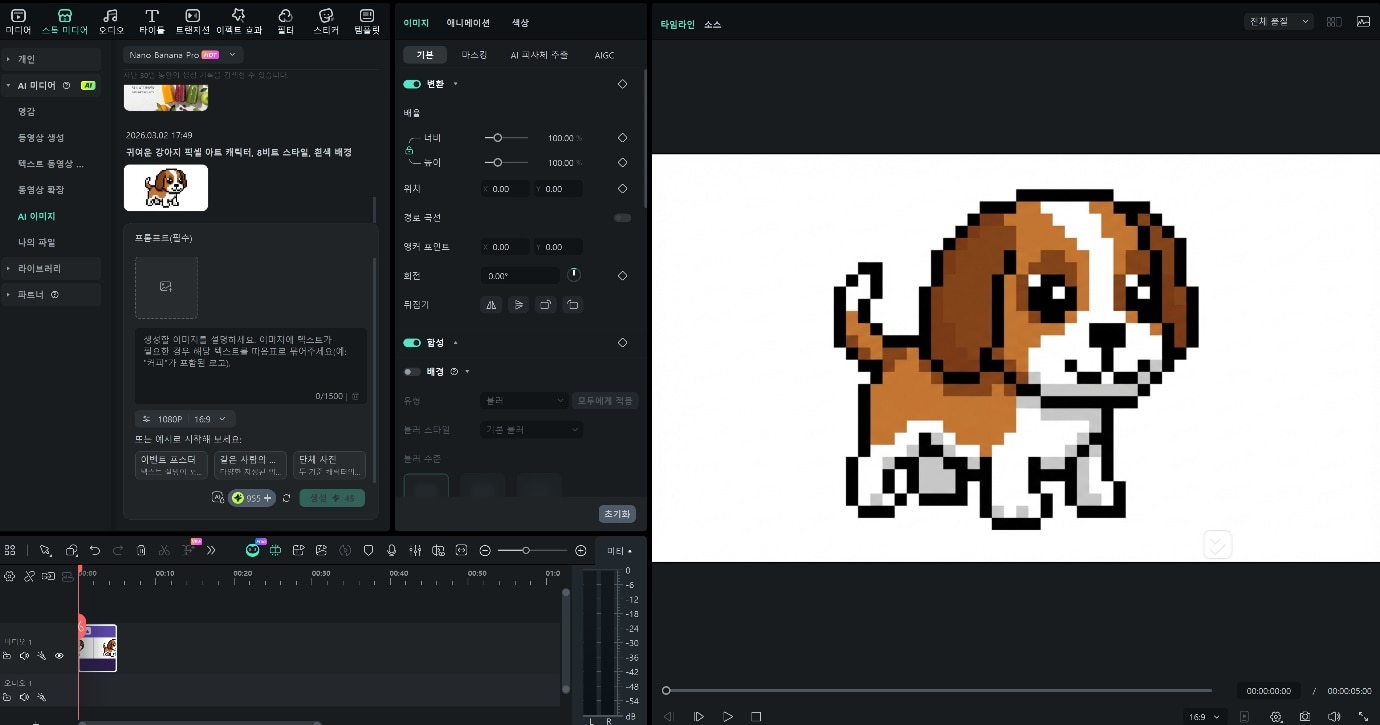Hide video track 1 using the eye icon

[59, 656]
